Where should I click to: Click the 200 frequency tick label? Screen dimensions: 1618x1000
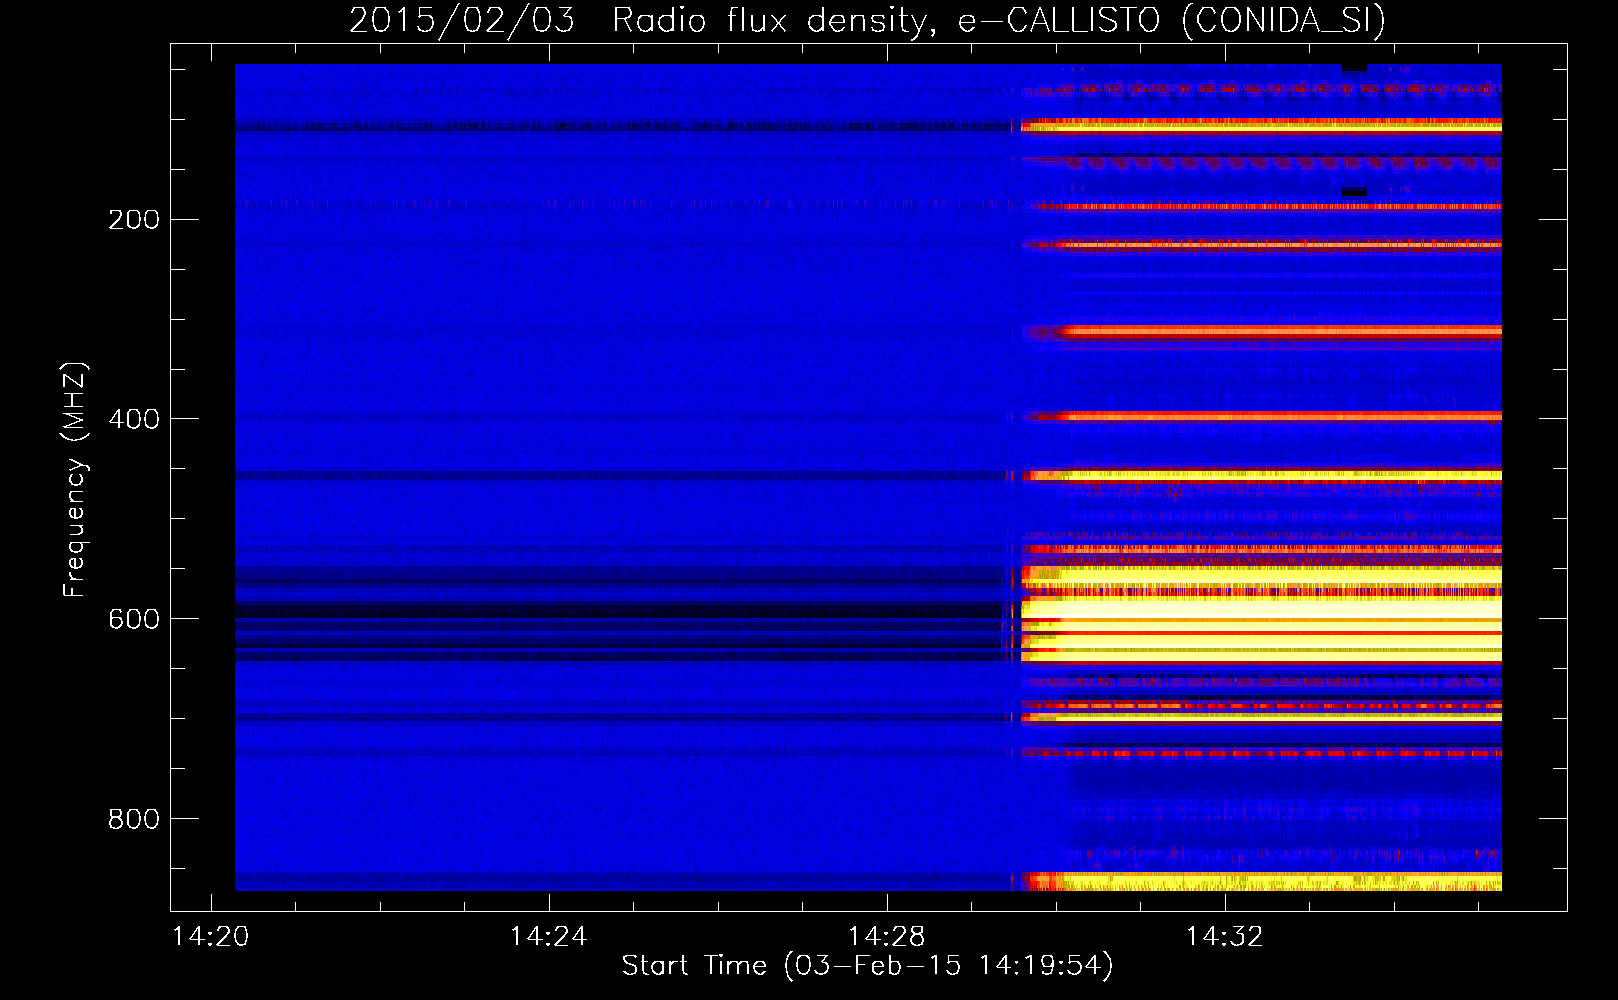point(134,219)
